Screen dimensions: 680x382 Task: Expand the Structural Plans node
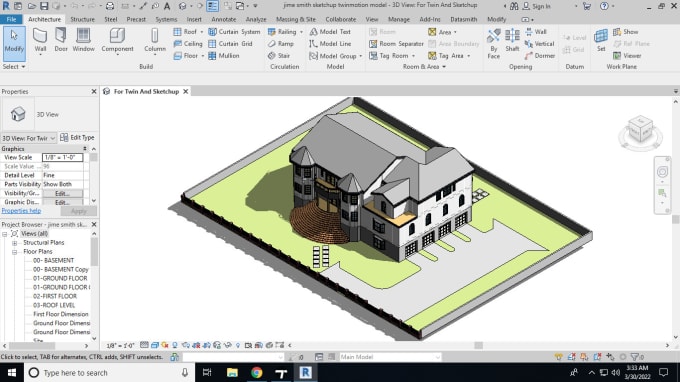(x=14, y=243)
